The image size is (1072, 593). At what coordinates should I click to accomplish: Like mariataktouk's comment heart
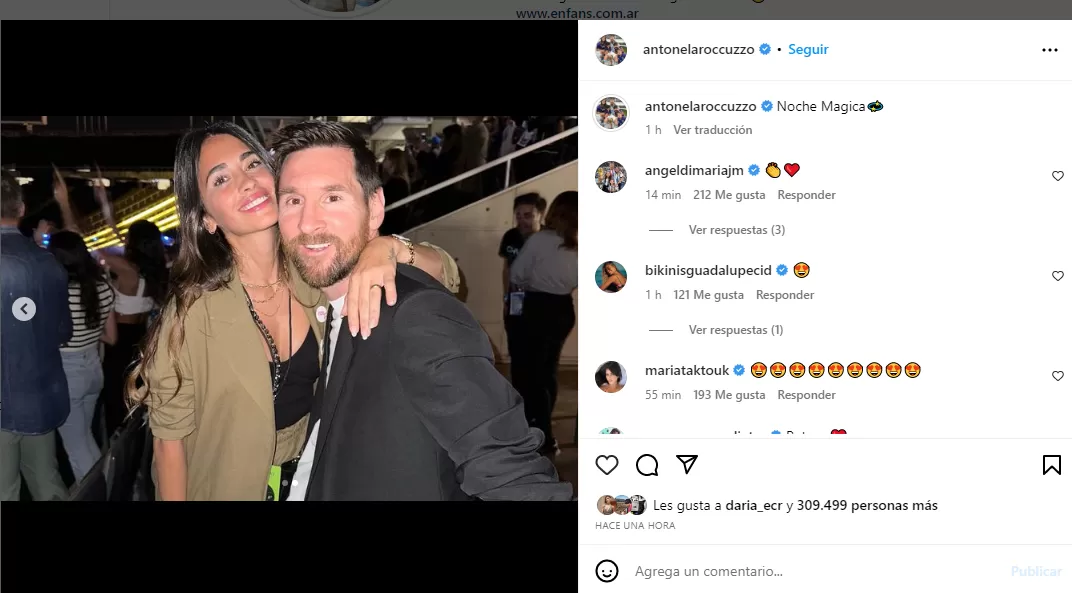1058,376
